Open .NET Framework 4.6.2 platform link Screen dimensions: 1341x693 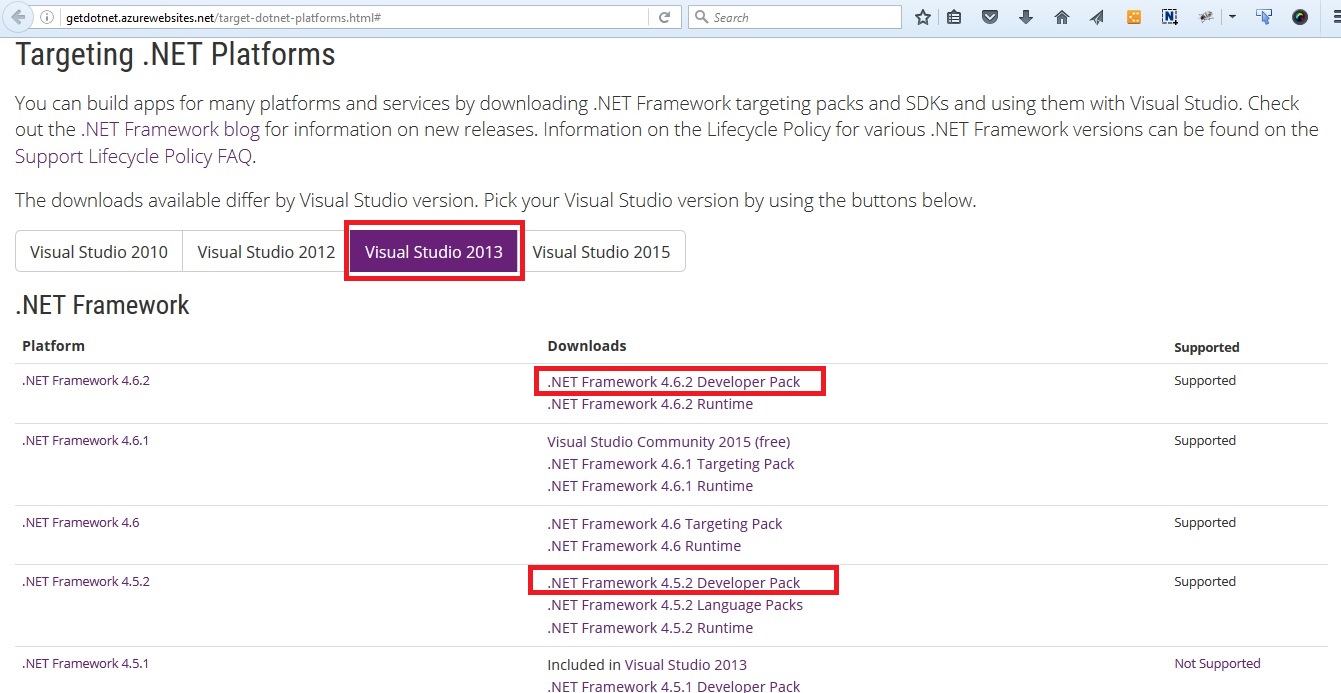[86, 381]
